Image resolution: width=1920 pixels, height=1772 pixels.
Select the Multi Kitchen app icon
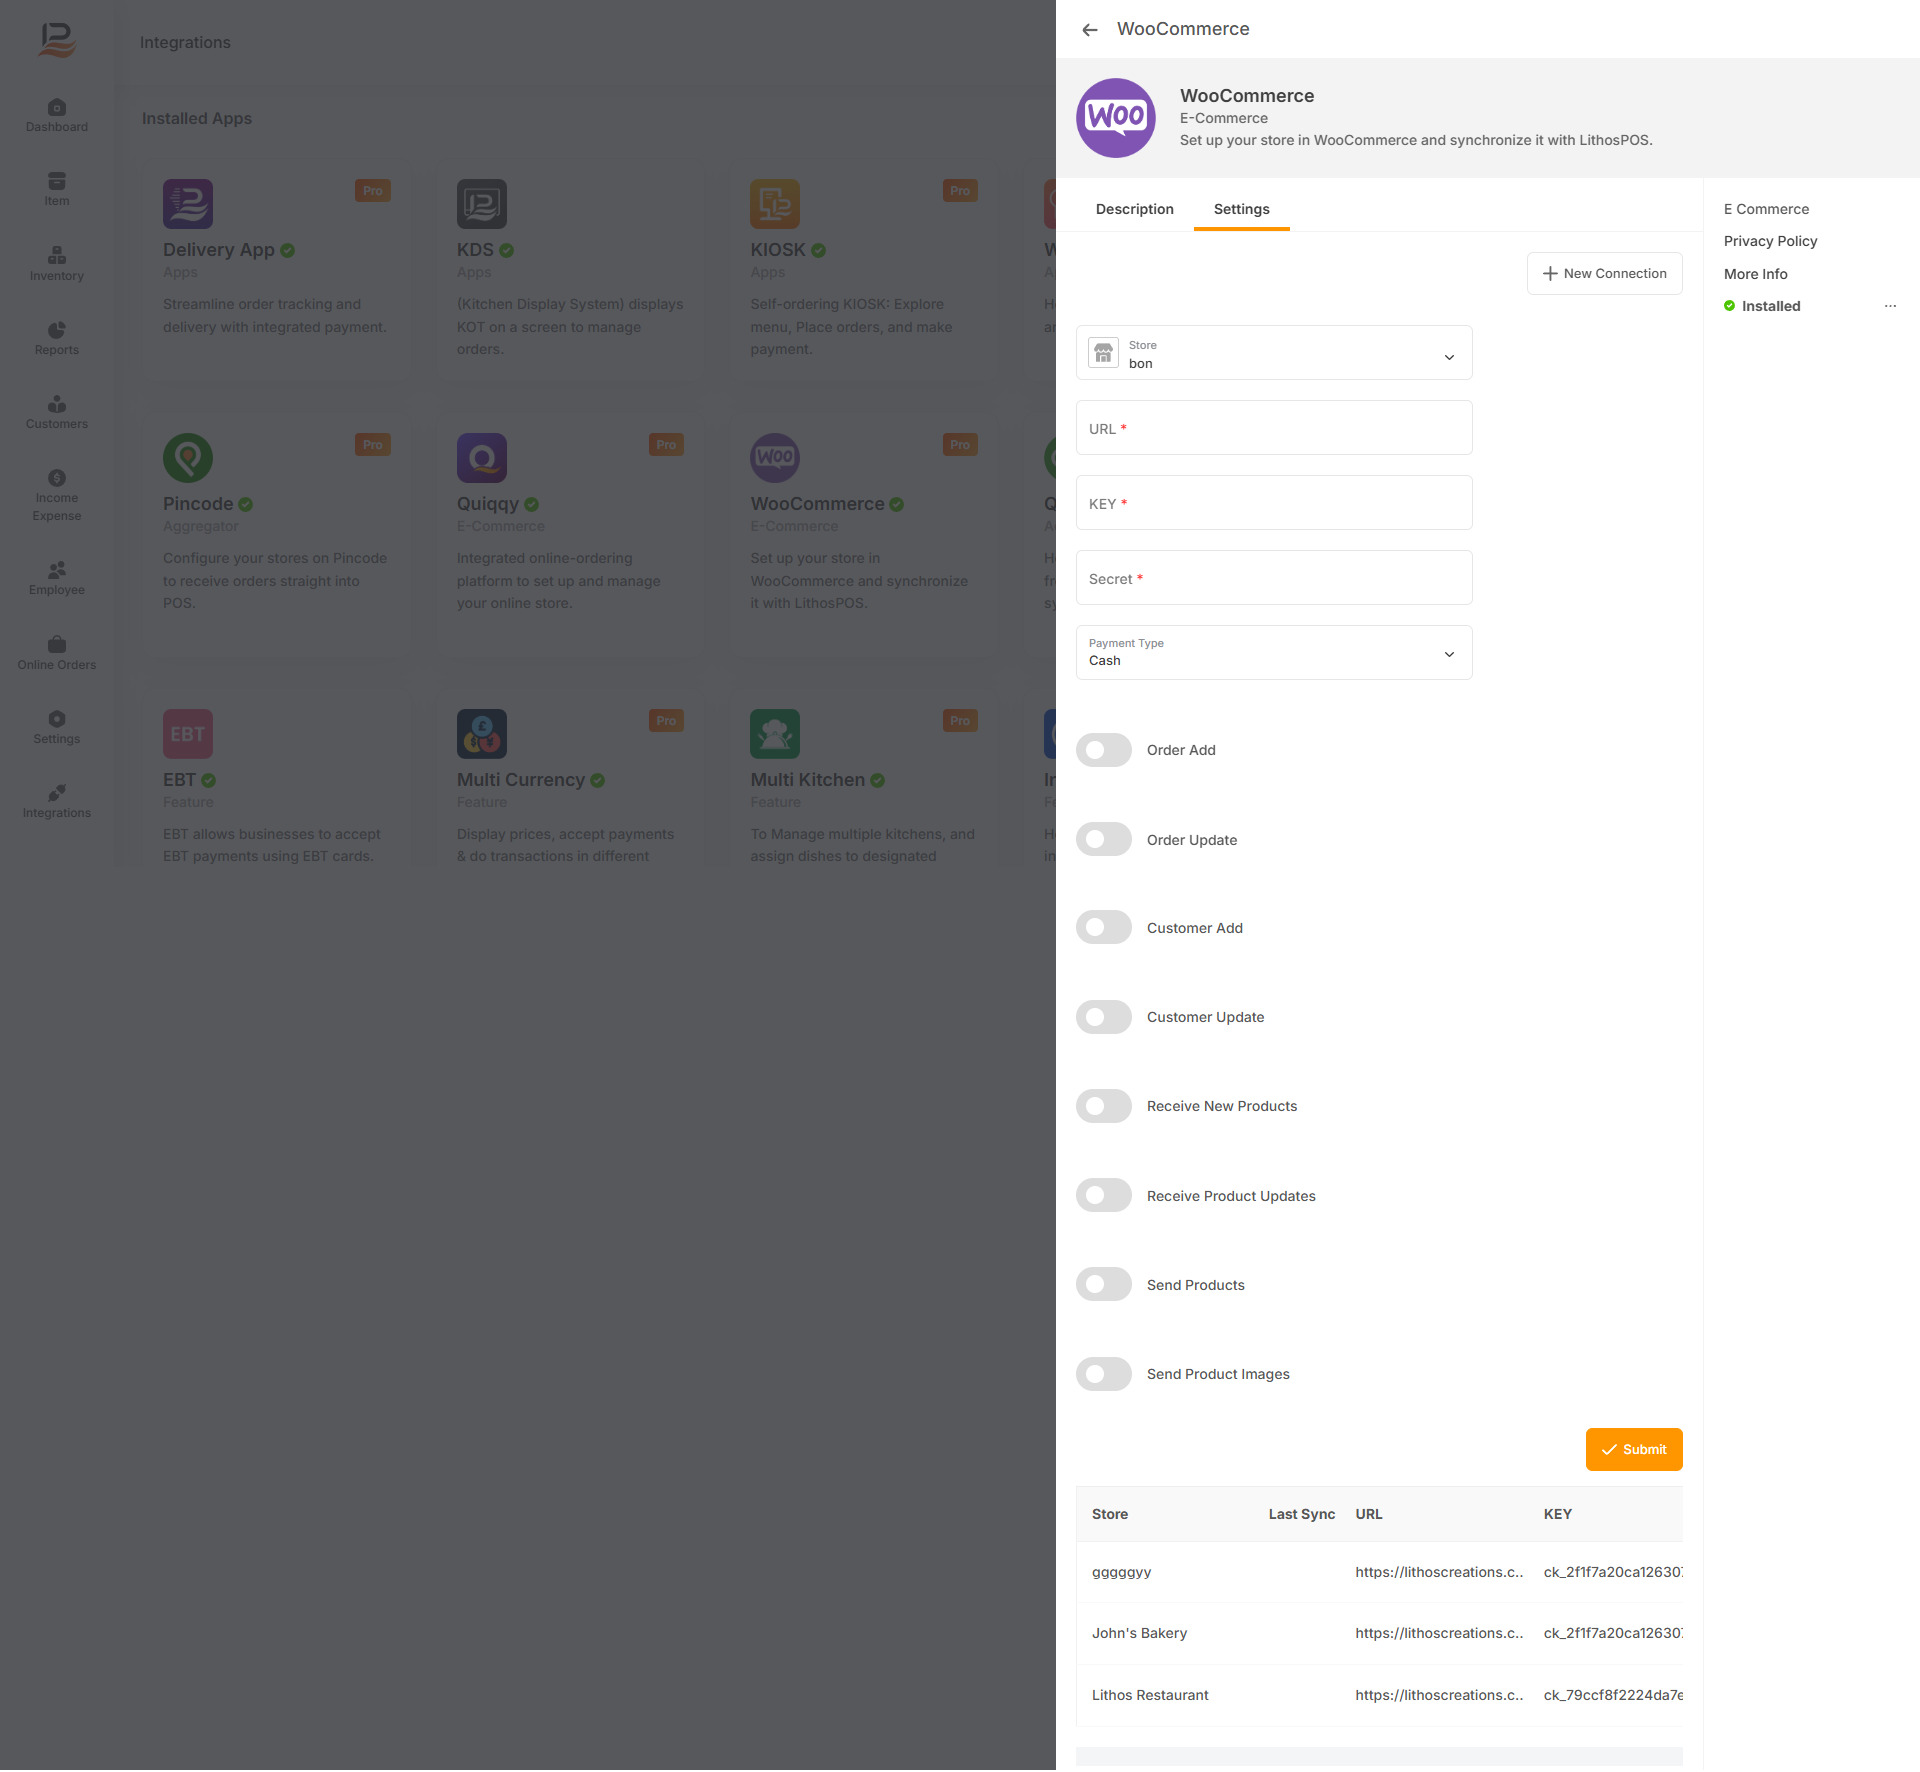coord(775,734)
